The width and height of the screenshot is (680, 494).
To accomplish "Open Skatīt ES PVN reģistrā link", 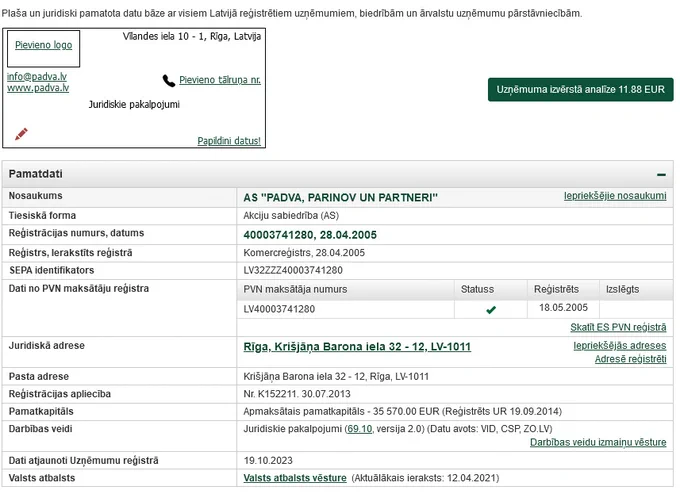I will pyautogui.click(x=618, y=327).
